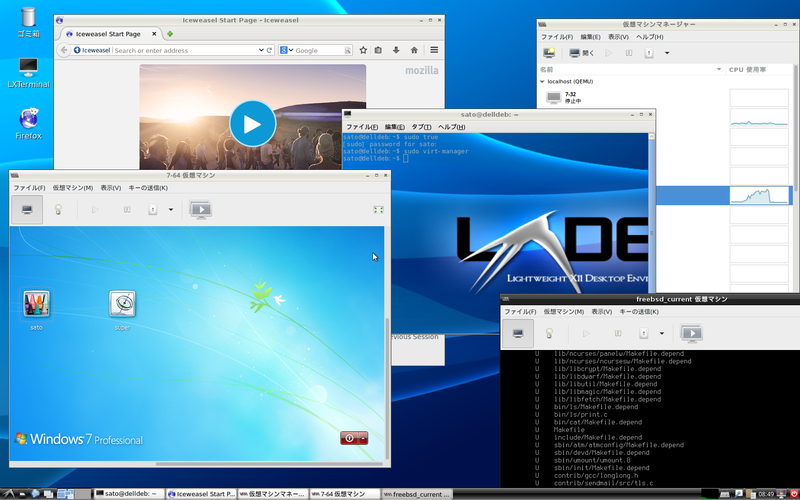Click the 7-64 window vertical scrollbar

point(387,388)
